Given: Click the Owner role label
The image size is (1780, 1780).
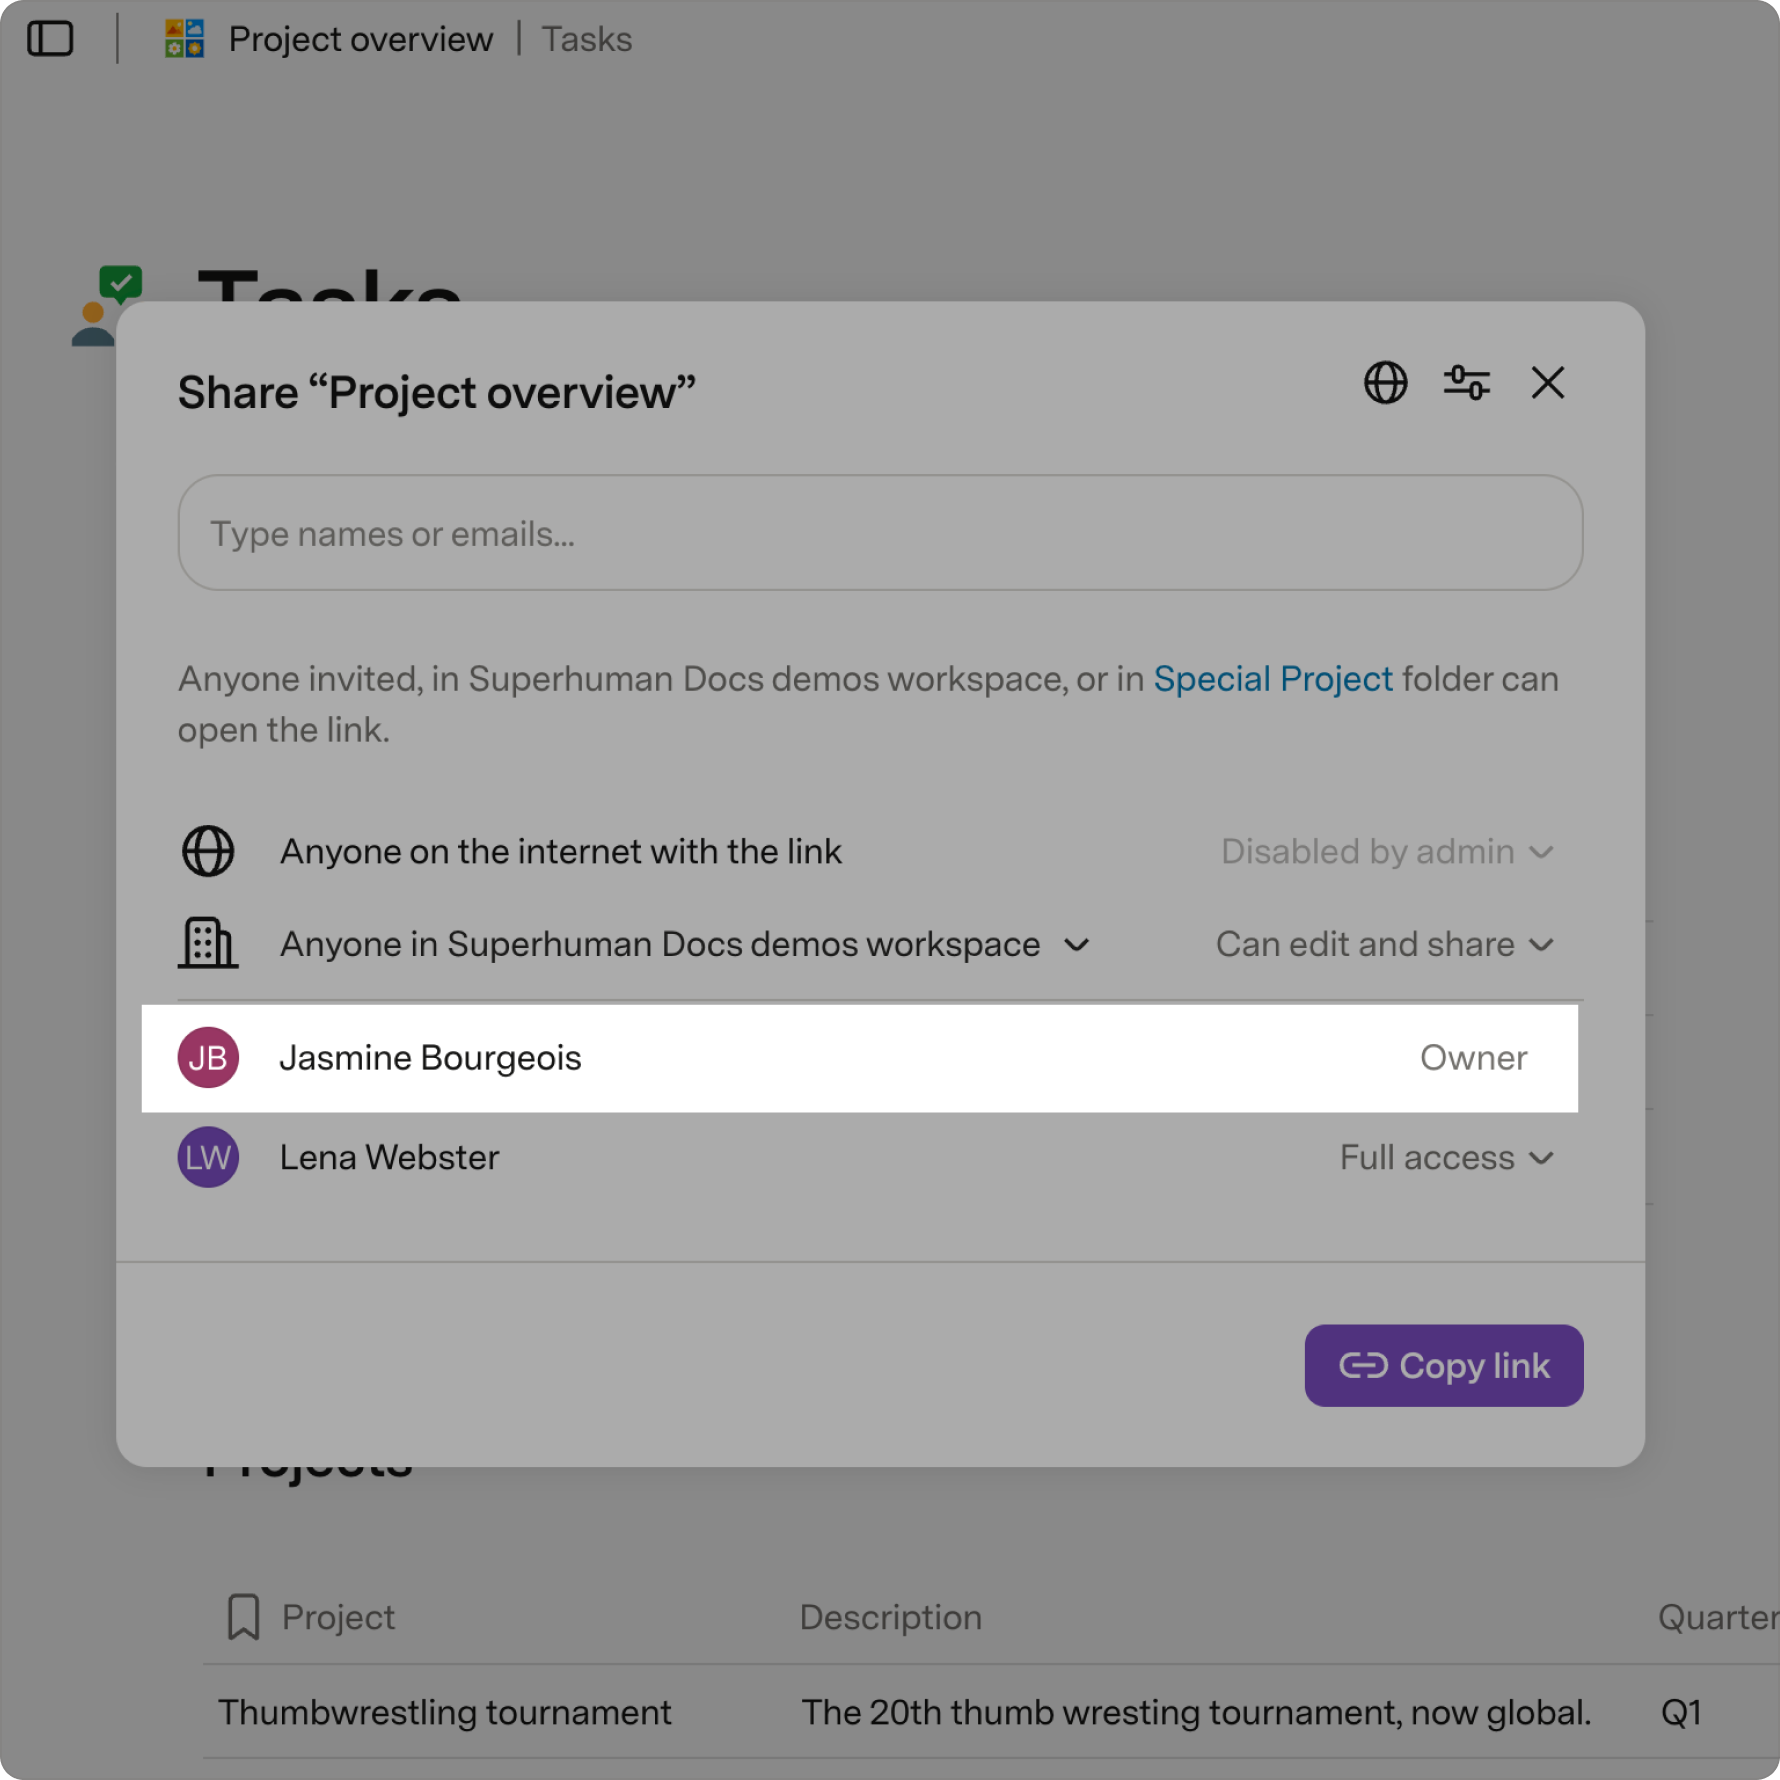Looking at the screenshot, I should (x=1473, y=1057).
